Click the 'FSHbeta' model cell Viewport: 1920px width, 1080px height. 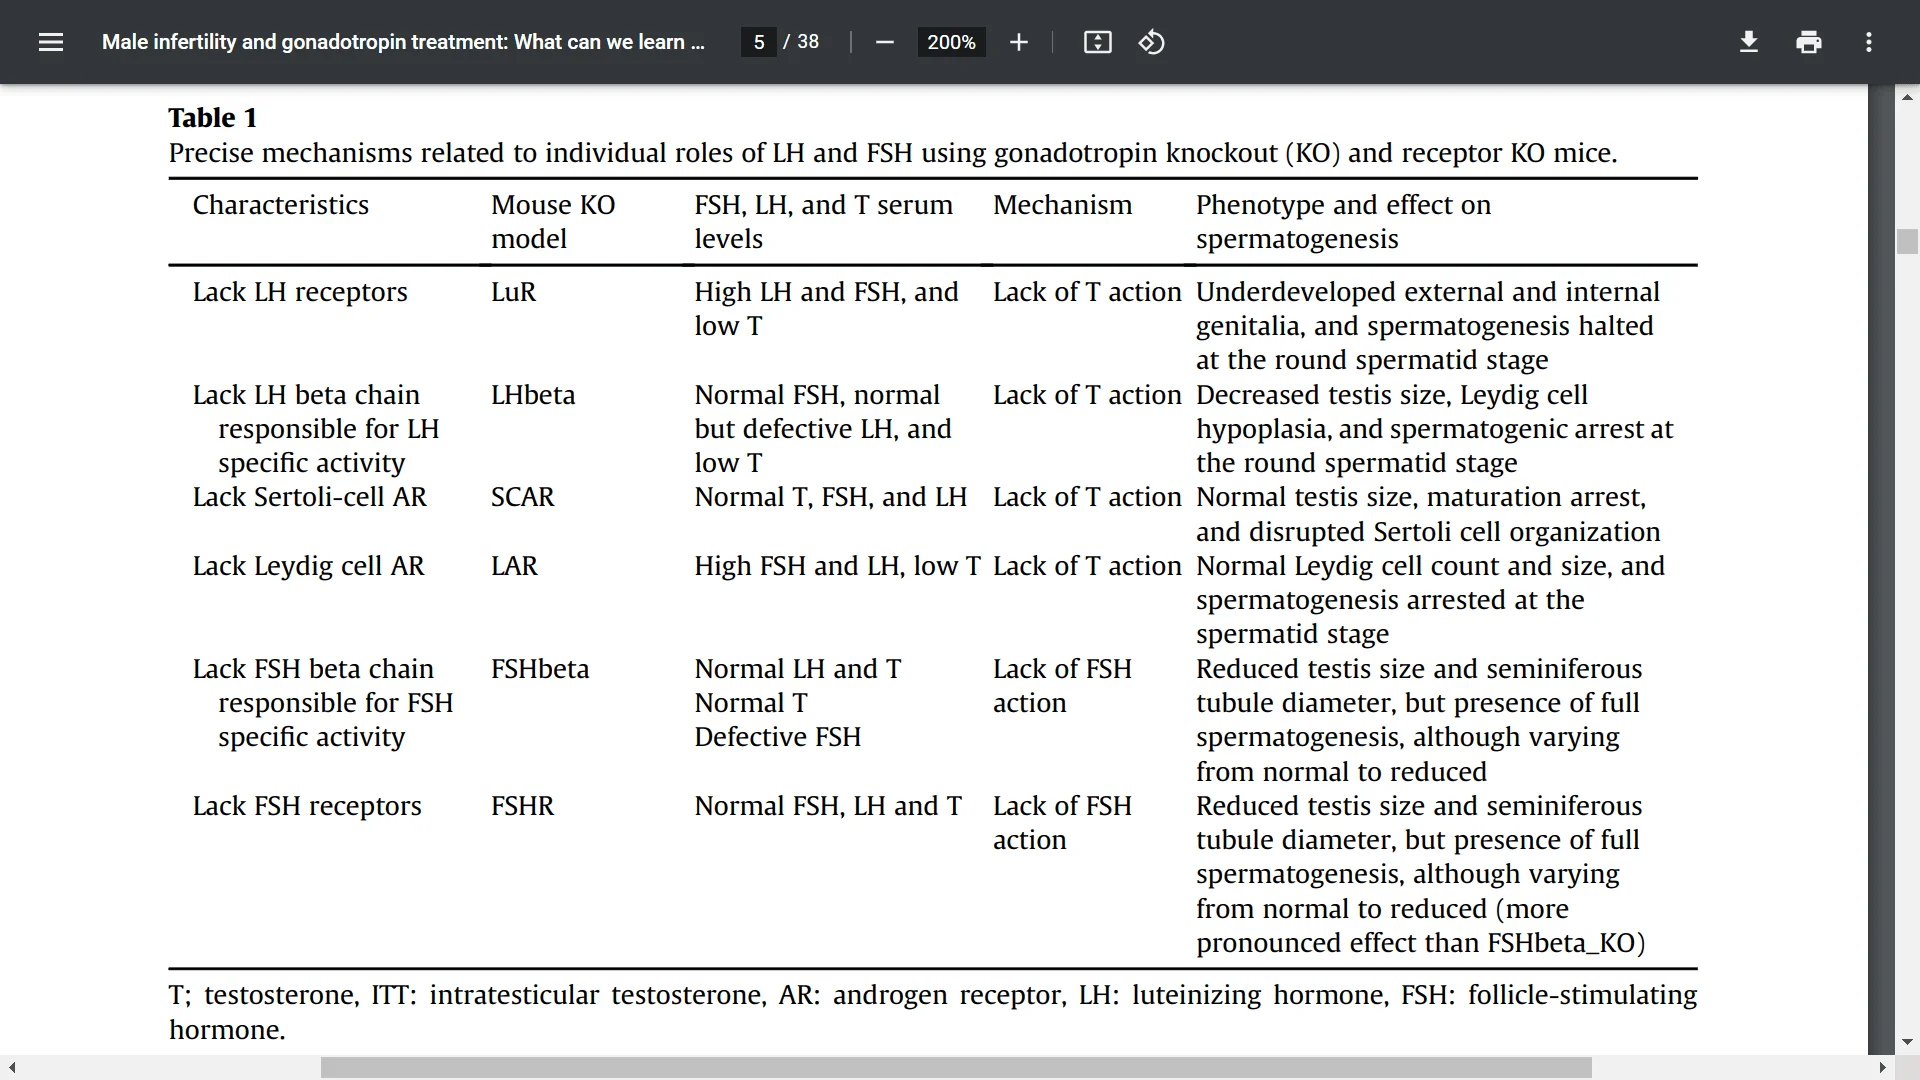(540, 669)
